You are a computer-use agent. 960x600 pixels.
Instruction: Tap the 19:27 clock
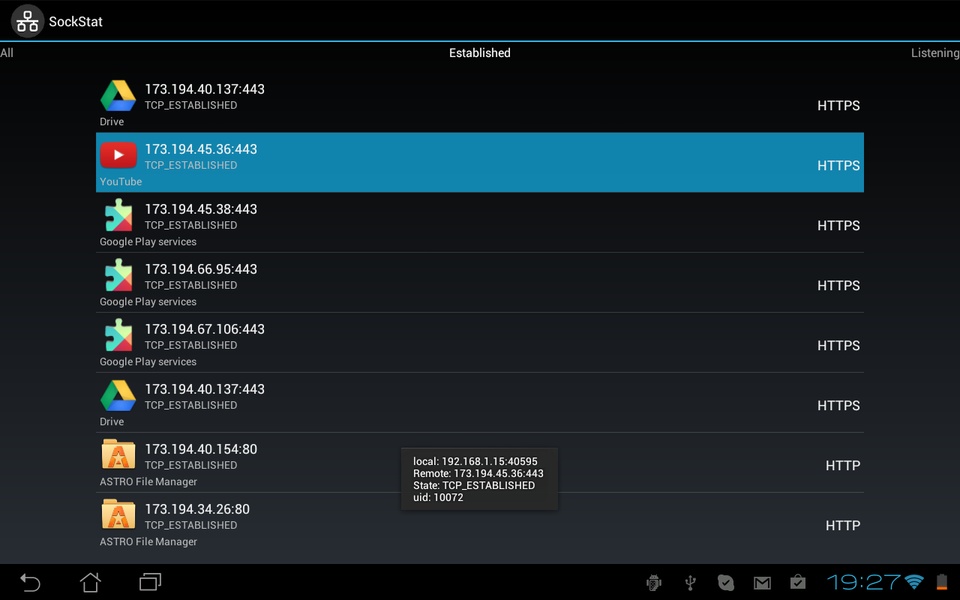coord(864,582)
